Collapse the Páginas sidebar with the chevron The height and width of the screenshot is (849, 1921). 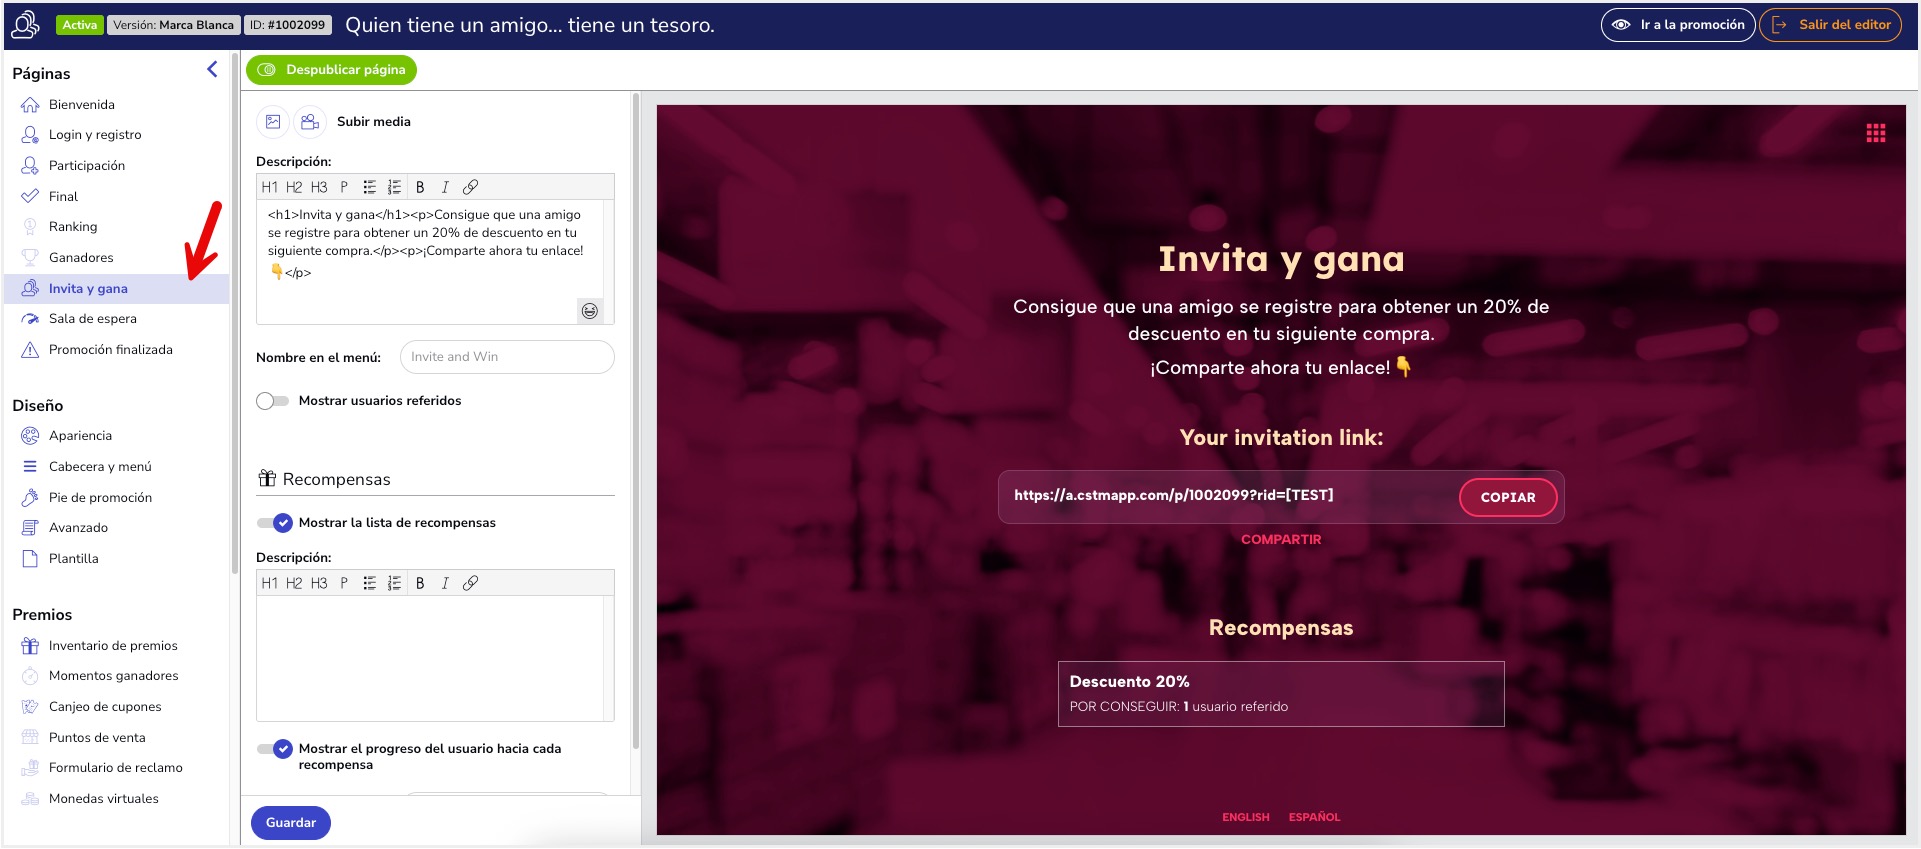point(212,69)
